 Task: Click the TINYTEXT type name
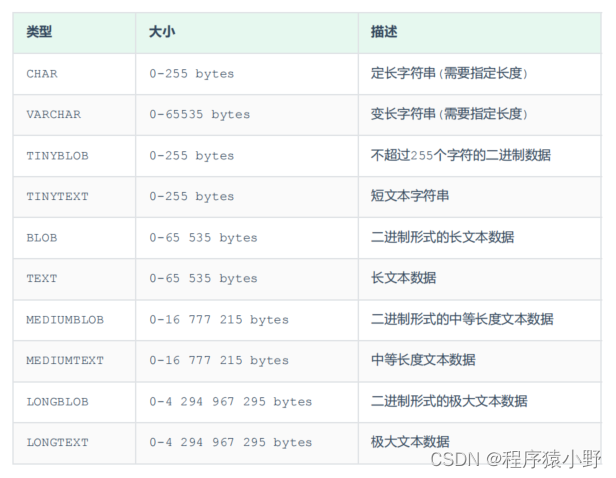click(57, 197)
